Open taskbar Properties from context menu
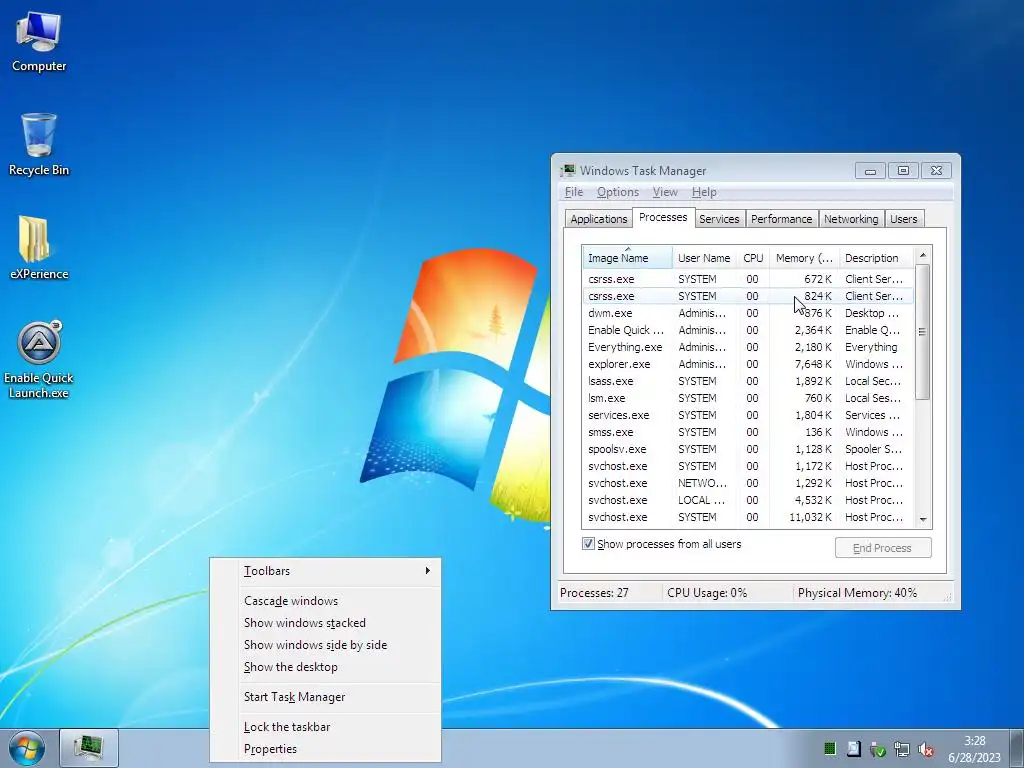Screen dimensions: 1024x768 point(325,749)
